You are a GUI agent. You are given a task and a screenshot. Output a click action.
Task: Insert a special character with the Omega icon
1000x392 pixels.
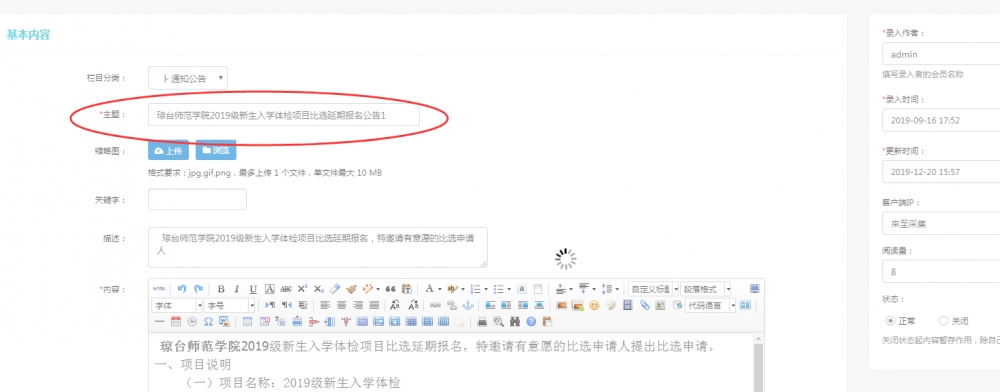pos(208,321)
